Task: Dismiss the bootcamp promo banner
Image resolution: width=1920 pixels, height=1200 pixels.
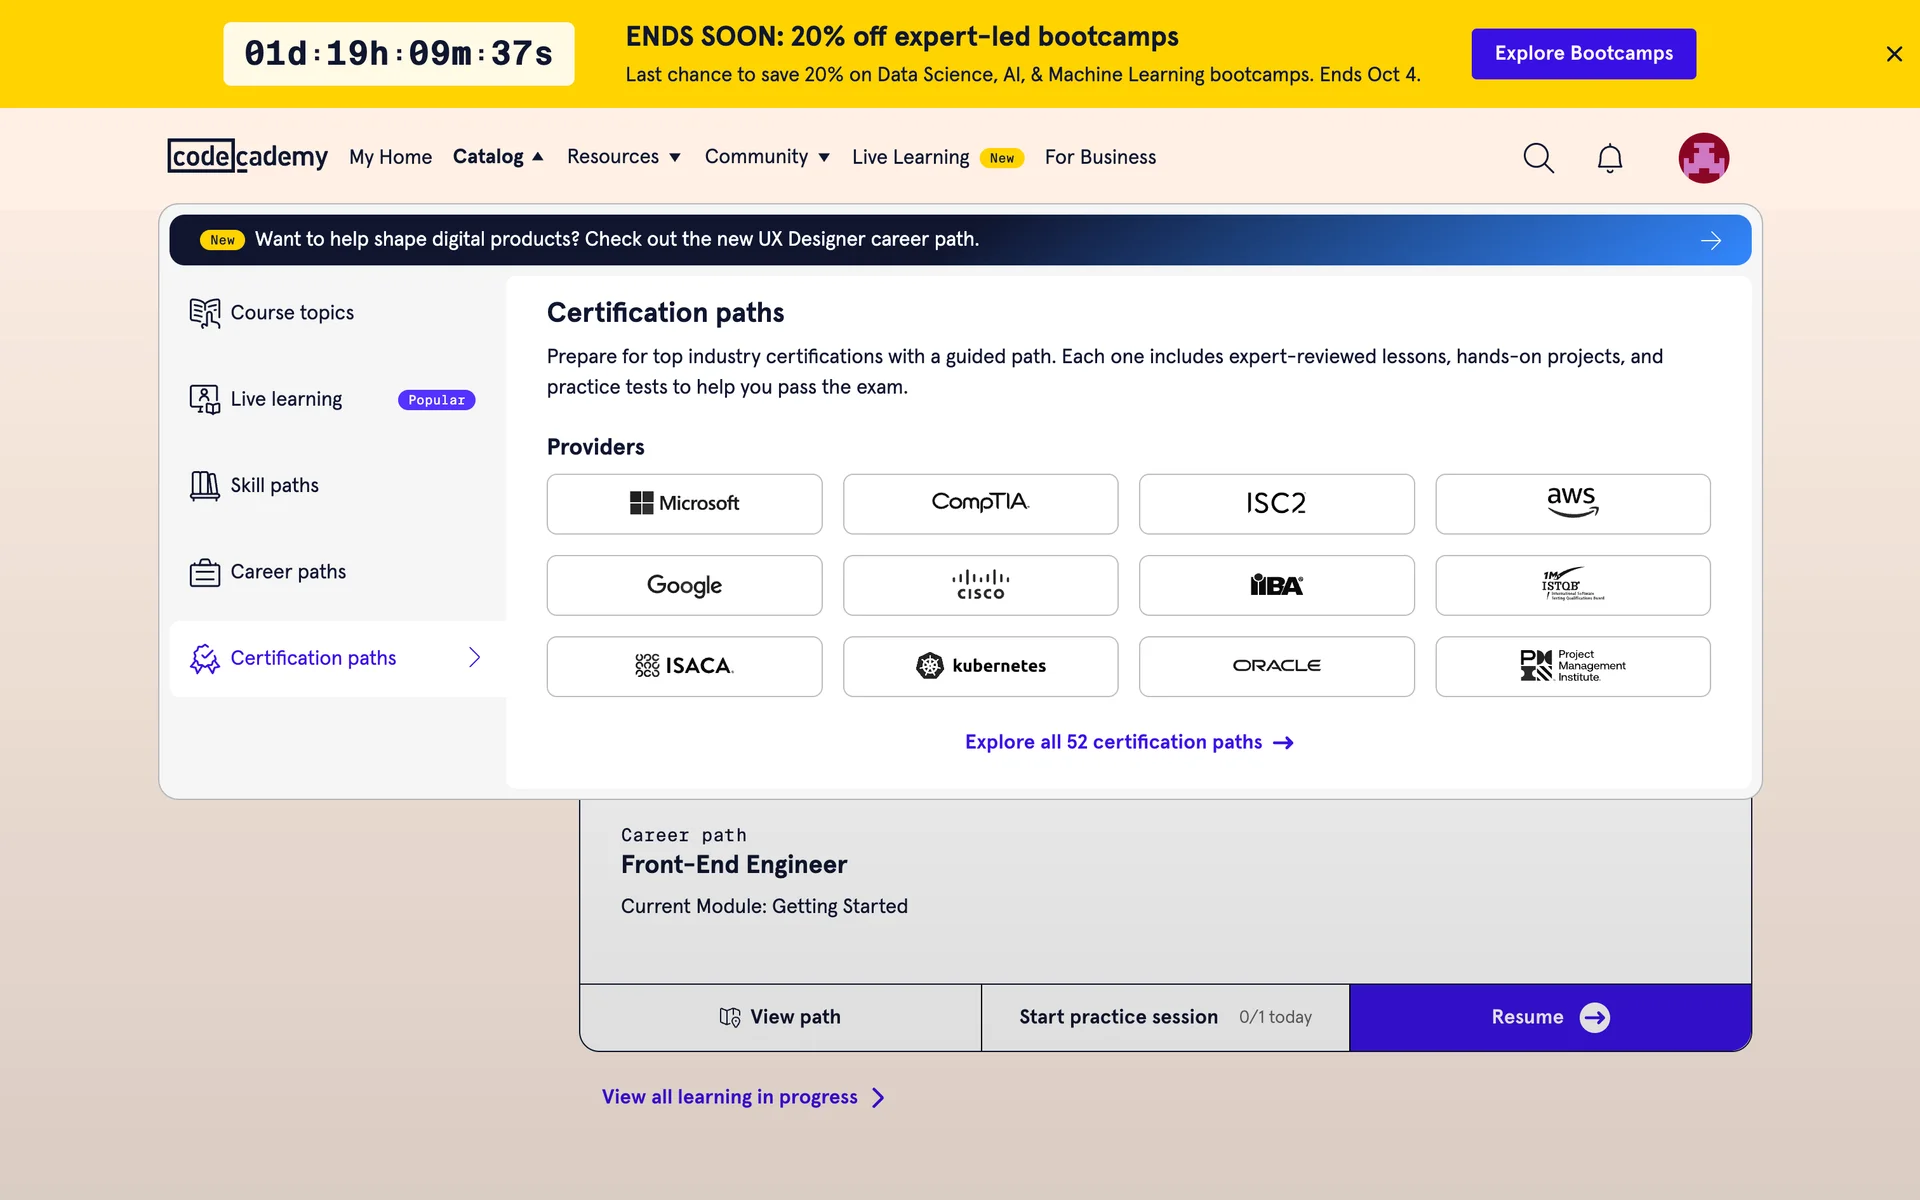Action: pyautogui.click(x=1894, y=54)
